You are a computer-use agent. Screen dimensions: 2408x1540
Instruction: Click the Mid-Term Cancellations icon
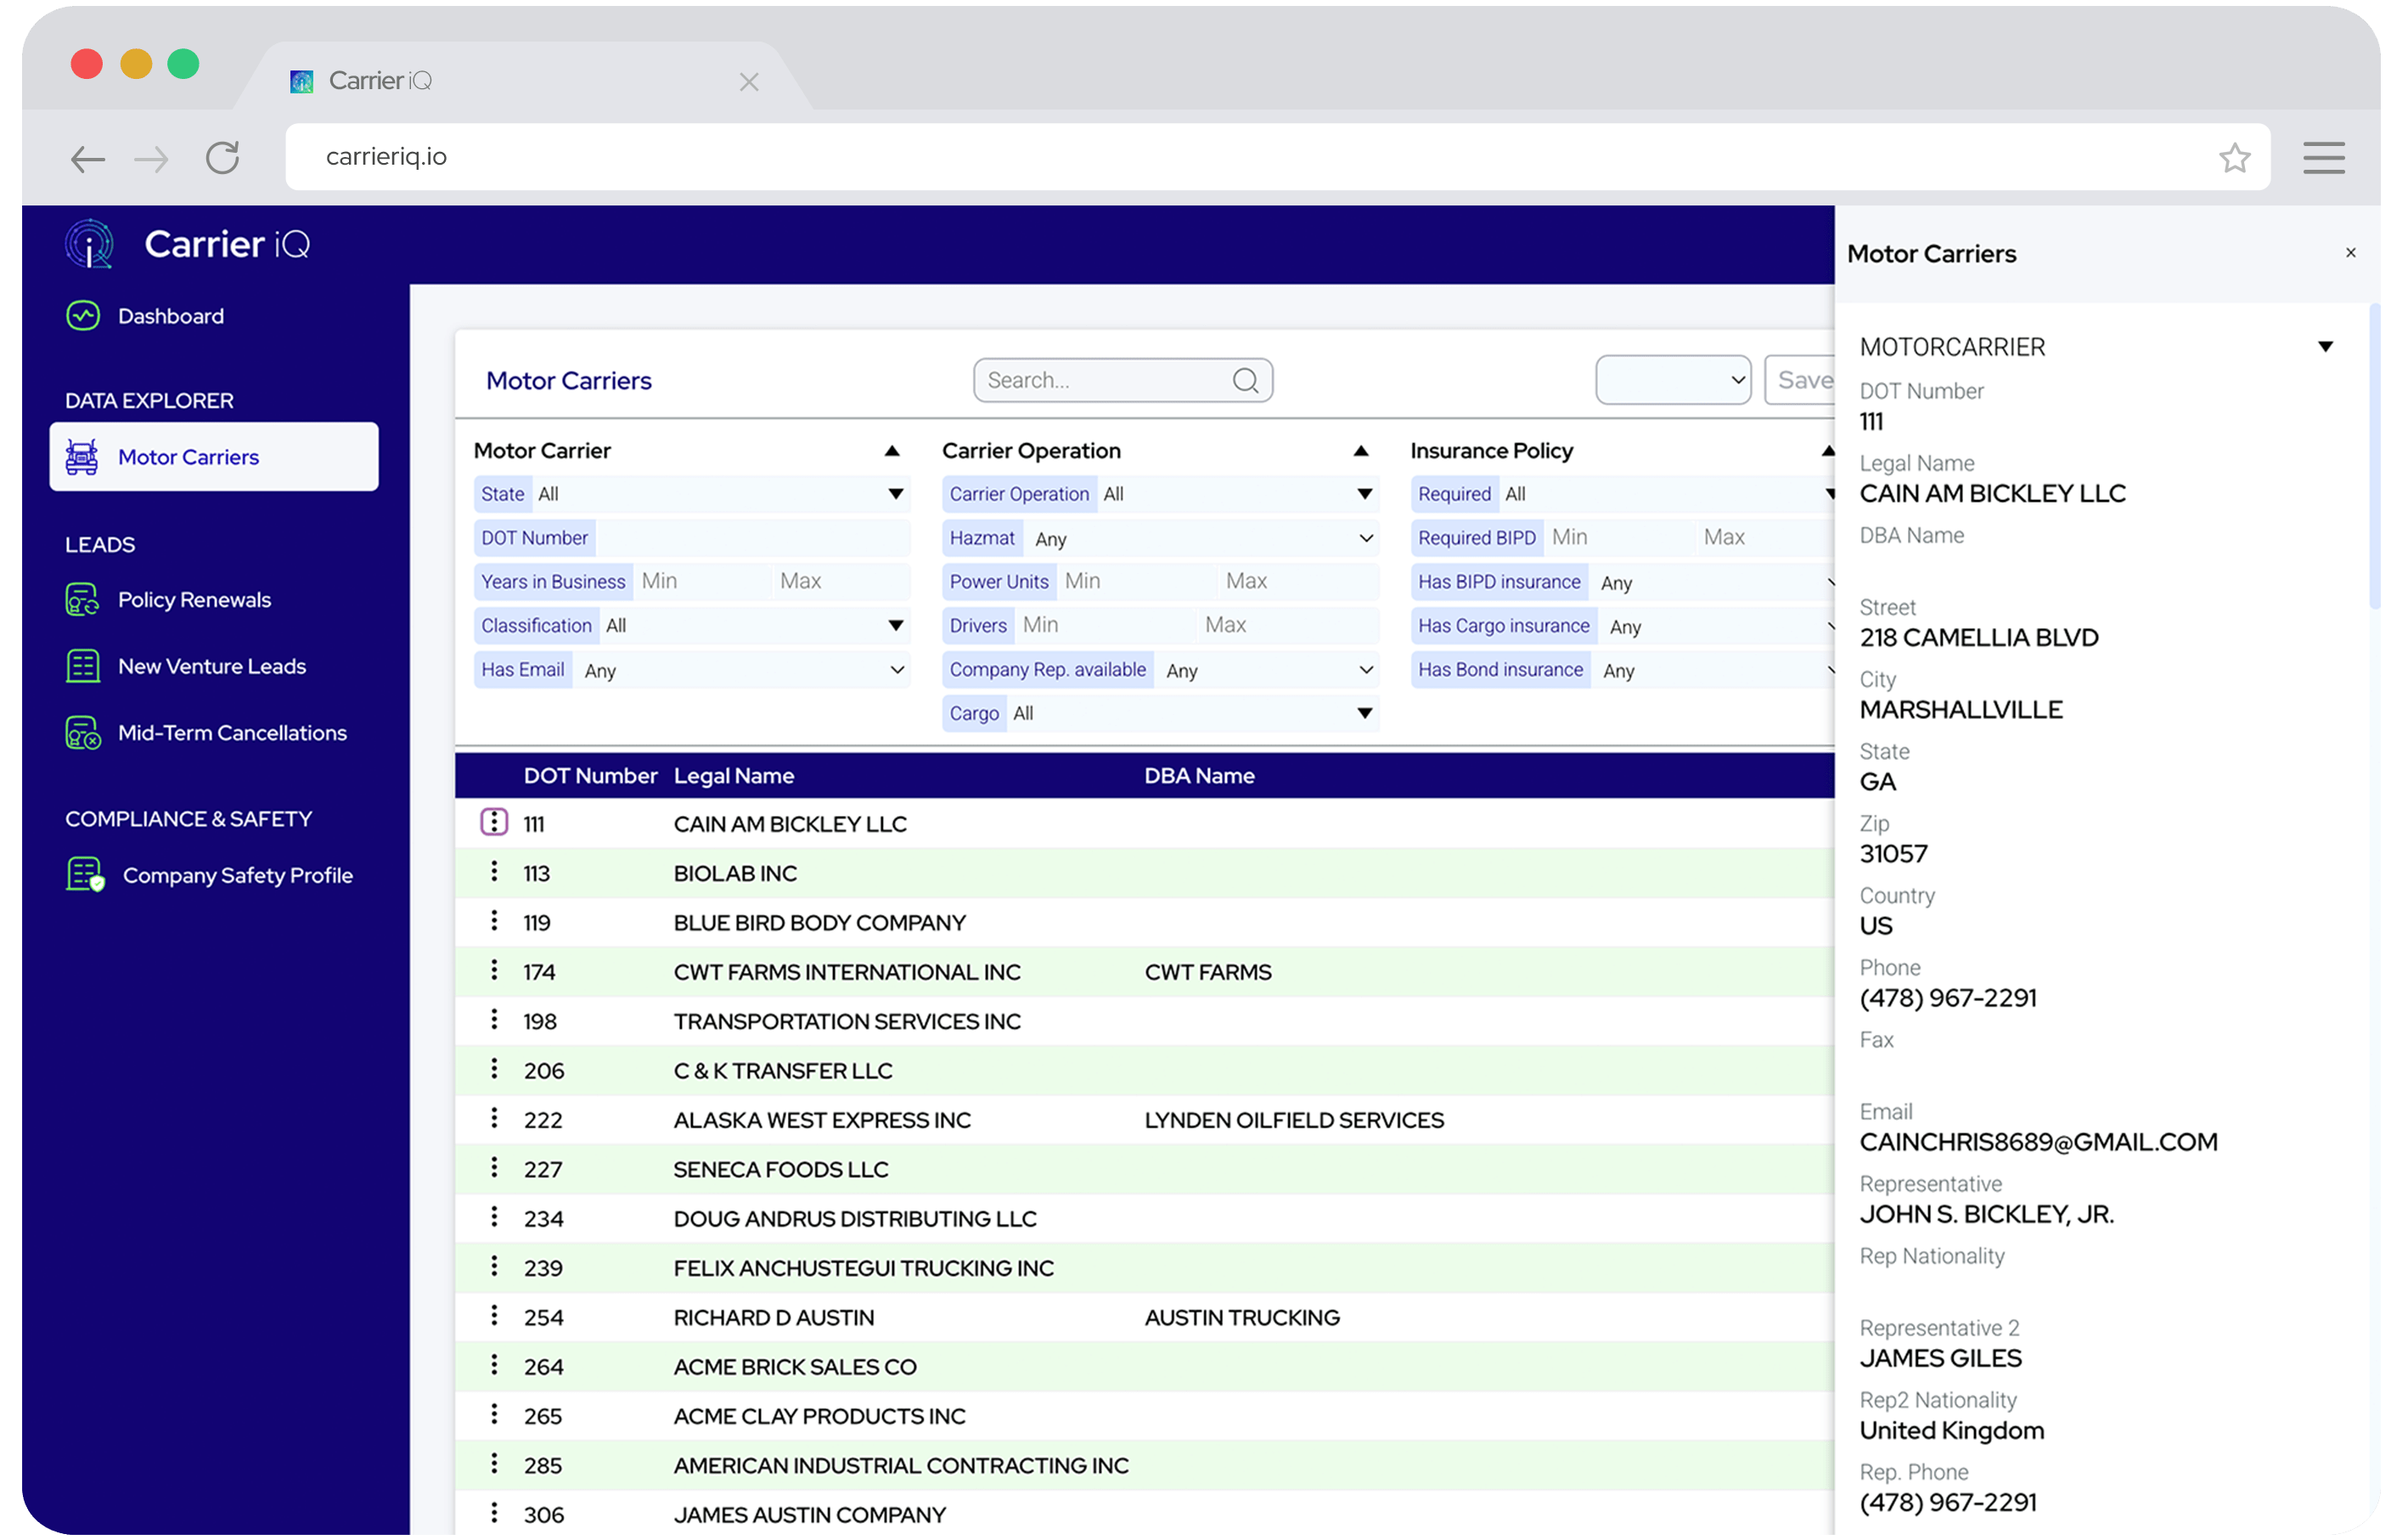(82, 733)
